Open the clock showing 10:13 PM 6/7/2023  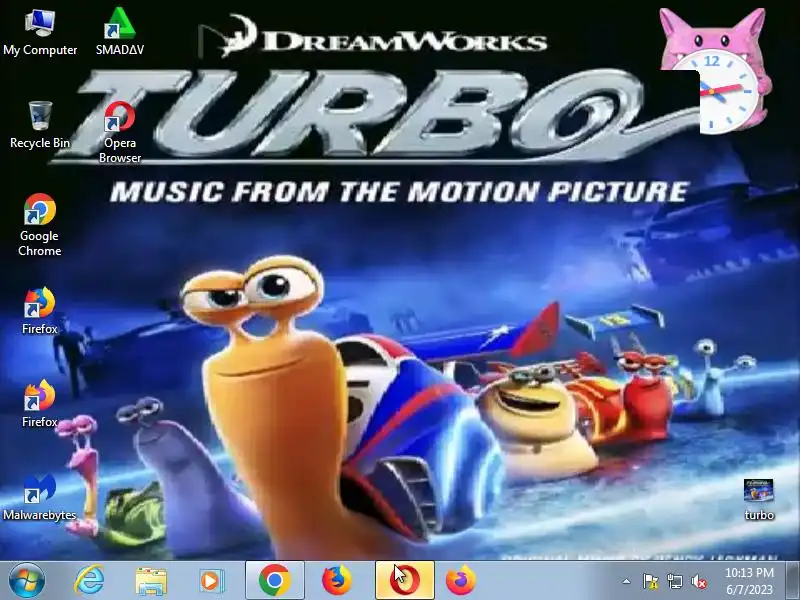(749, 581)
